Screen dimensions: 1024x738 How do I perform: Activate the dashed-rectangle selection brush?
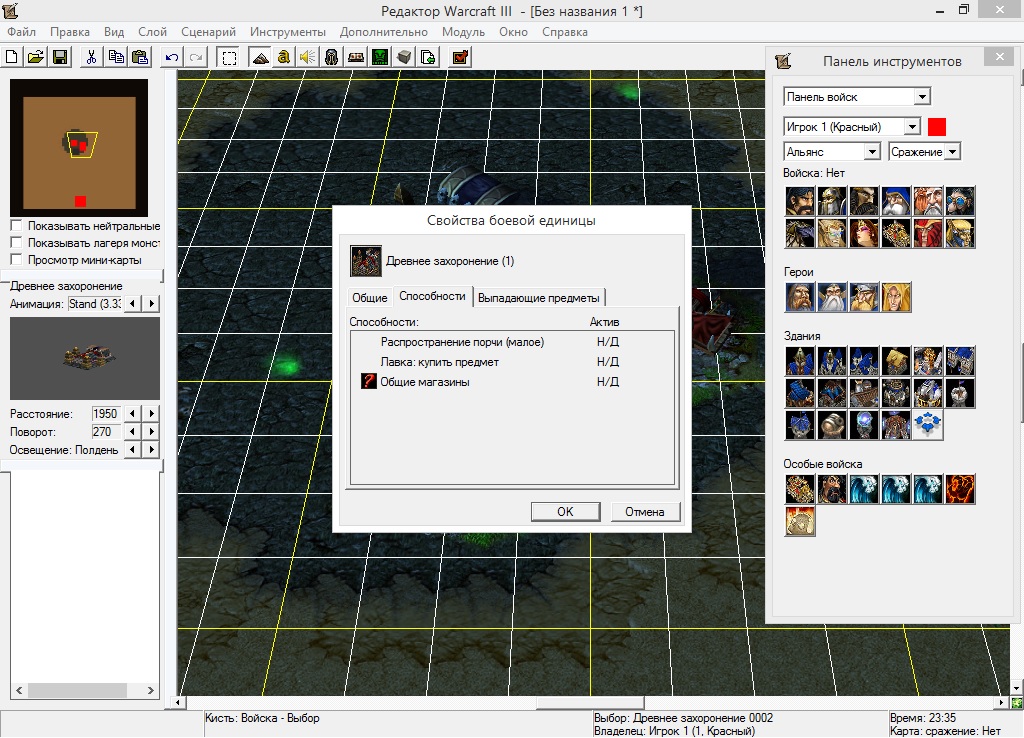click(229, 57)
